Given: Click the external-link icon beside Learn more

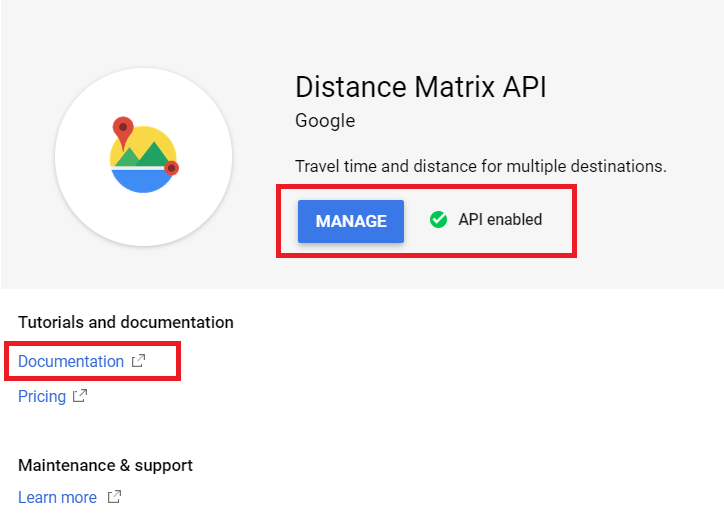Looking at the screenshot, I should click(114, 497).
